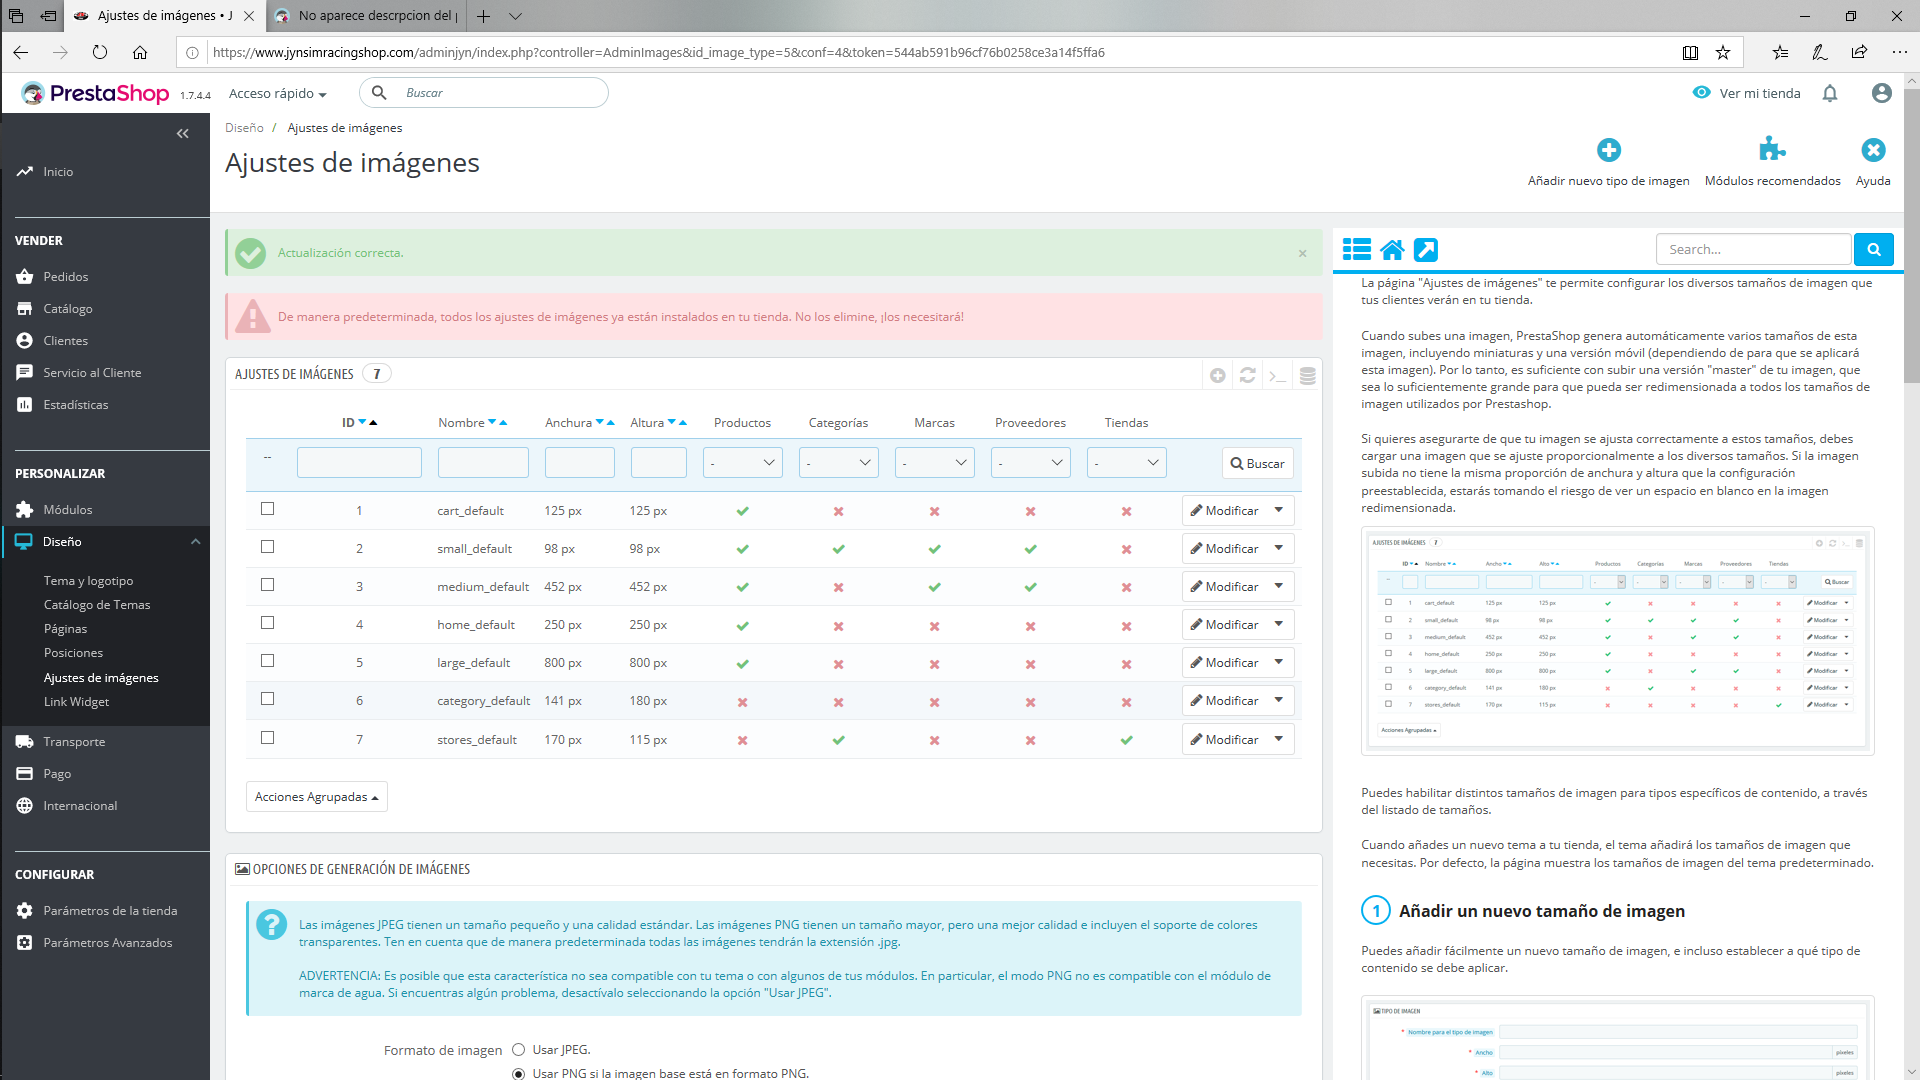Click the notifications bell icon

[1830, 93]
